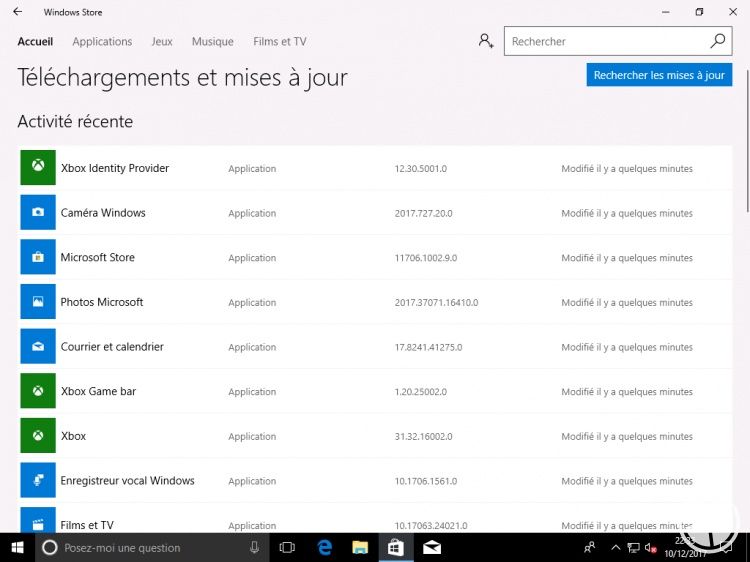Open Microsoft Edge from the taskbar

(x=325, y=548)
